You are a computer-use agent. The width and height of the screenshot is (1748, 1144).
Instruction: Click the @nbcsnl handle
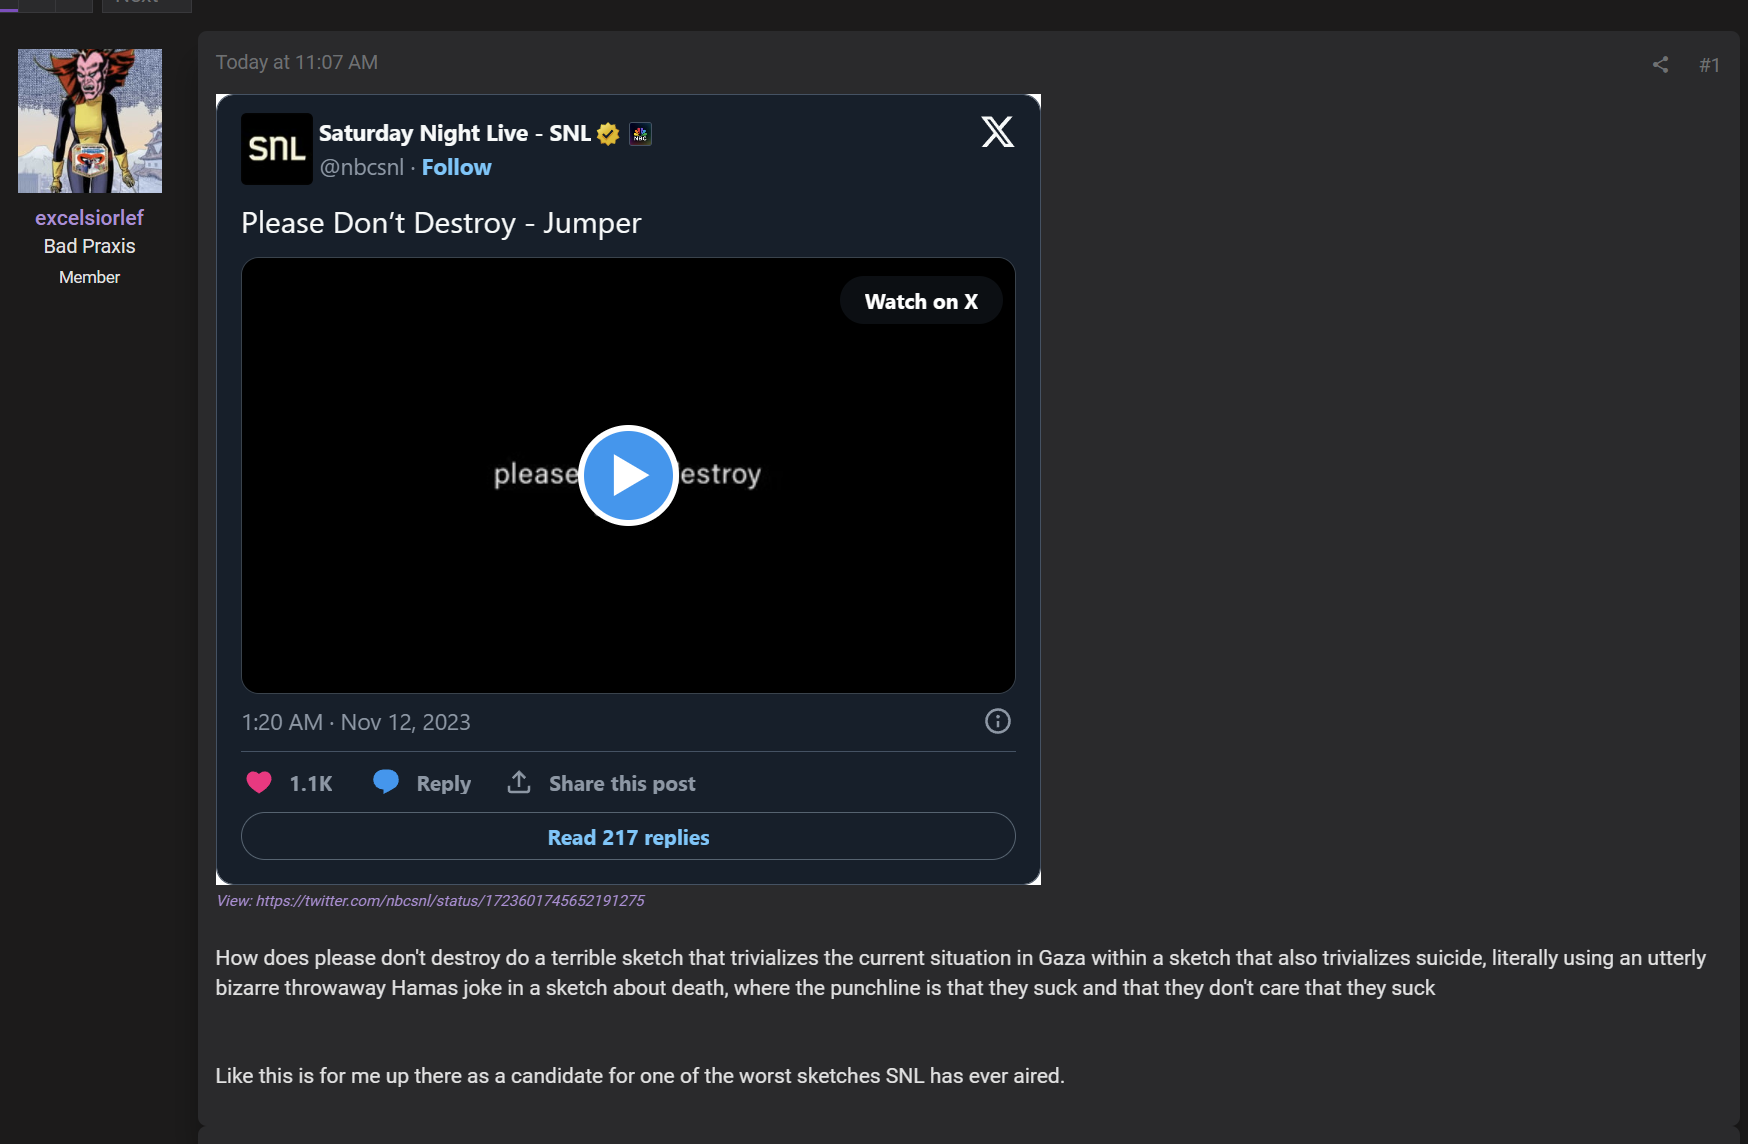pyautogui.click(x=362, y=168)
